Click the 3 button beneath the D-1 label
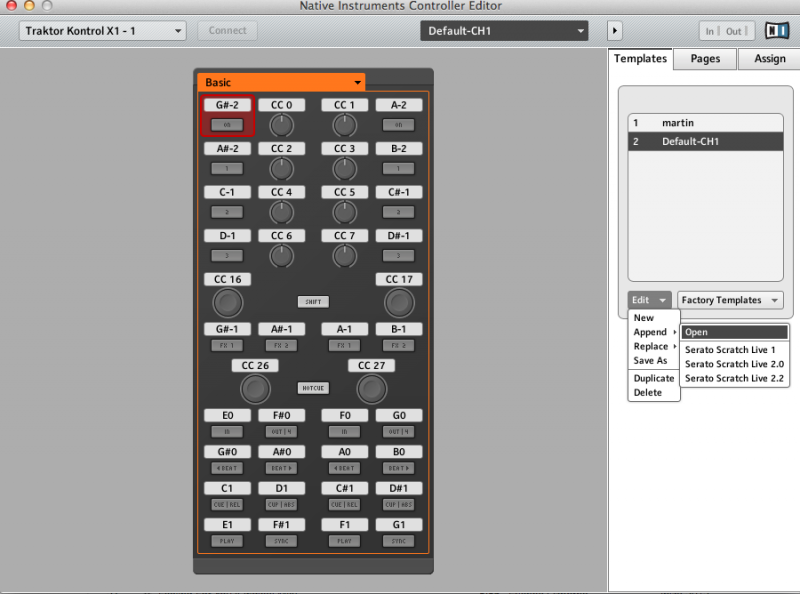 tap(227, 255)
